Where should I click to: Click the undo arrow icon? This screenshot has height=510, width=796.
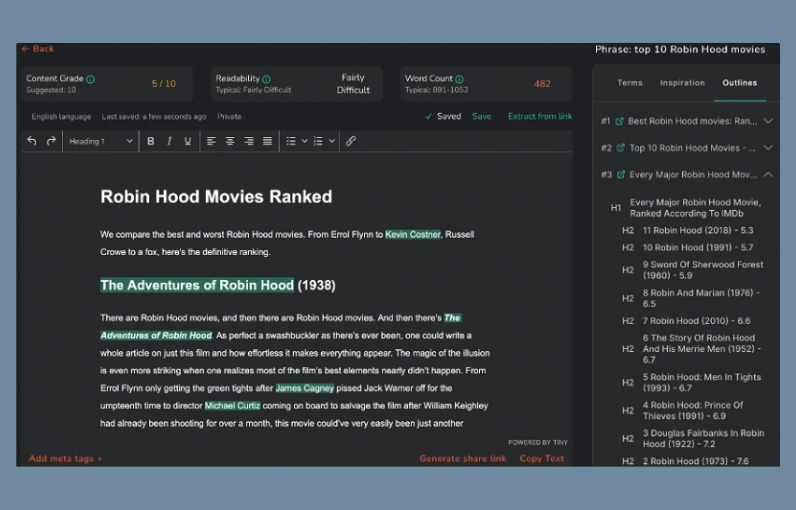(x=32, y=141)
